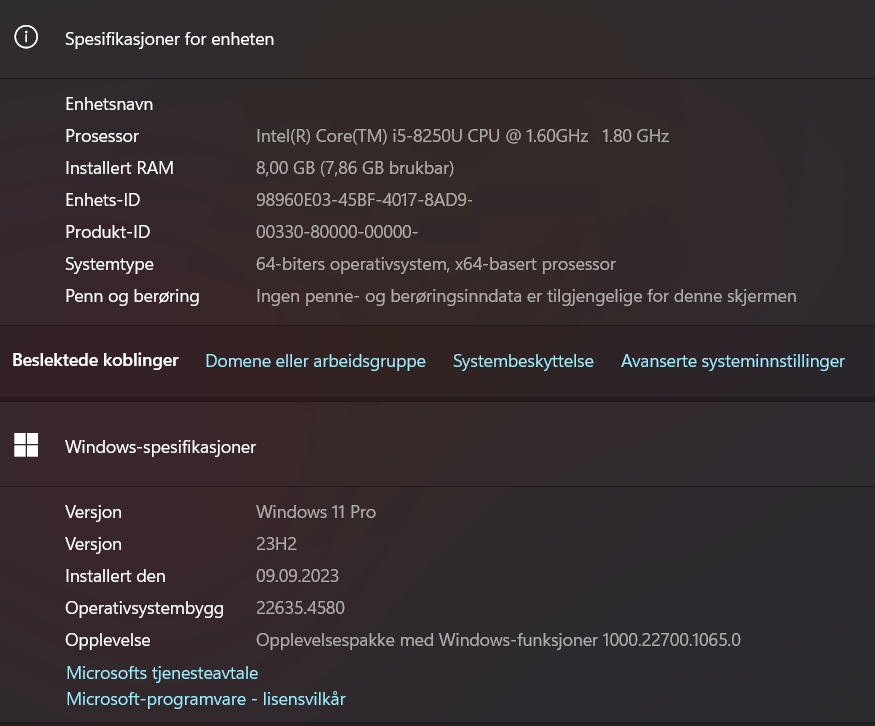The image size is (875, 726).
Task: Select the Opplevelsespakke med Windows-funksjoner value
Action: (498, 640)
